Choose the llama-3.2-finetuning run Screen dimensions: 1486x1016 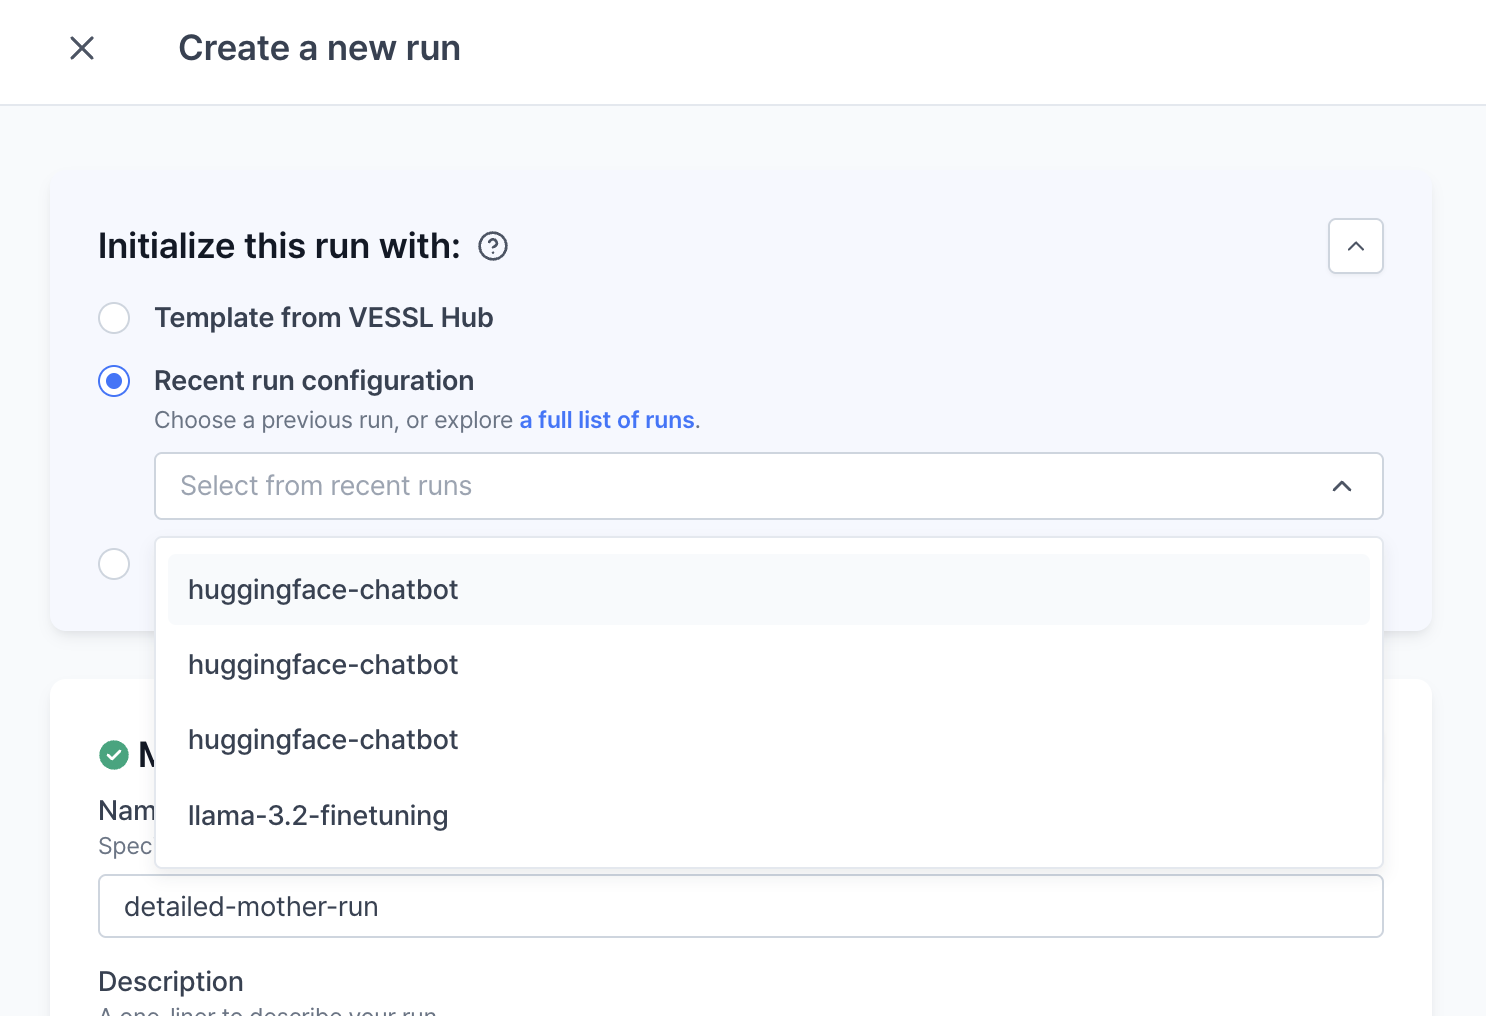pos(768,815)
